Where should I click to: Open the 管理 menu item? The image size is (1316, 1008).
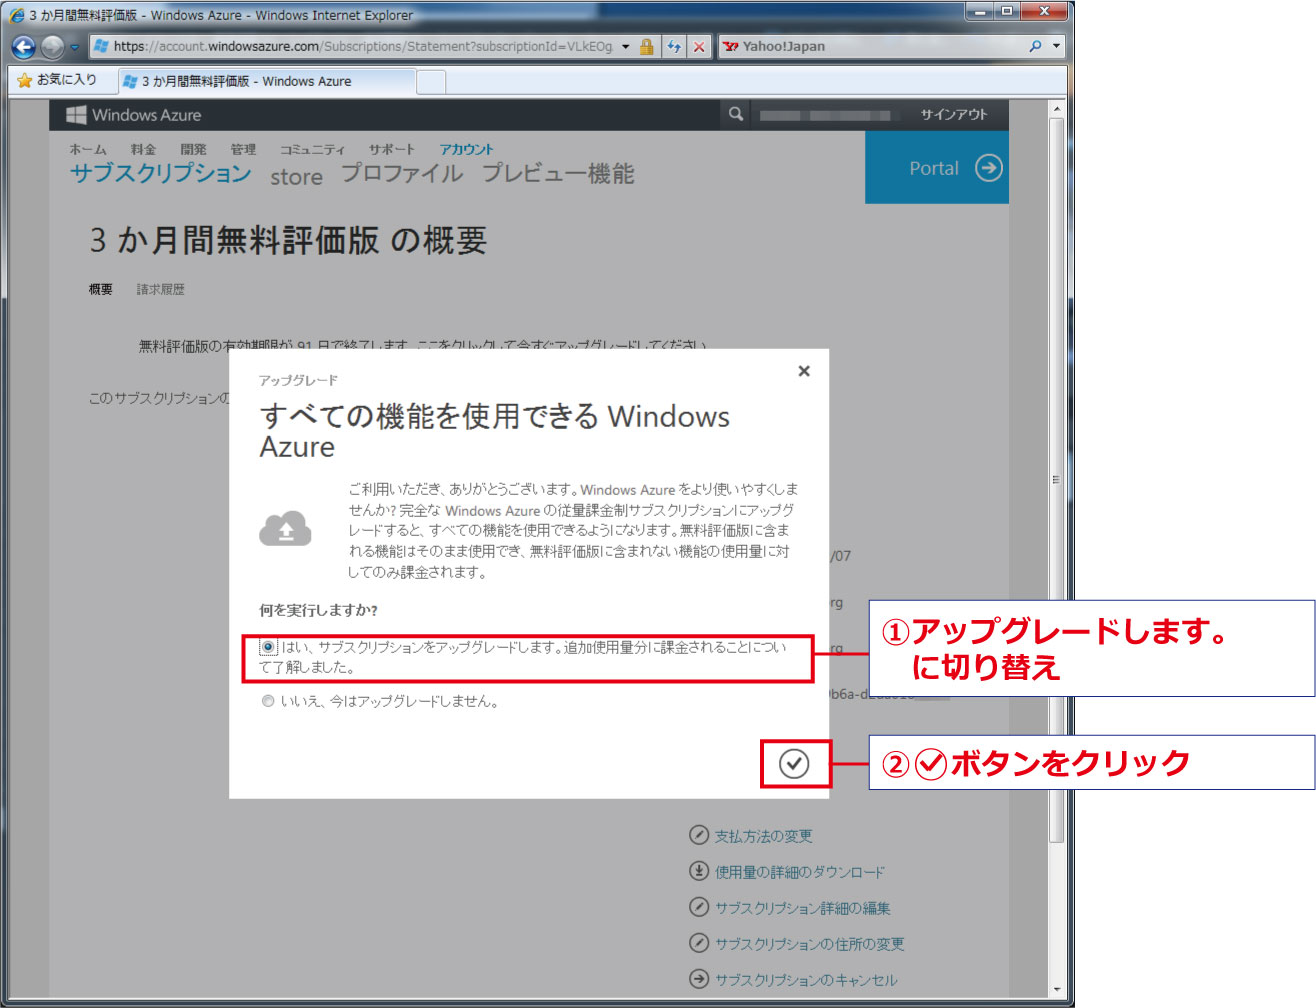point(243,149)
